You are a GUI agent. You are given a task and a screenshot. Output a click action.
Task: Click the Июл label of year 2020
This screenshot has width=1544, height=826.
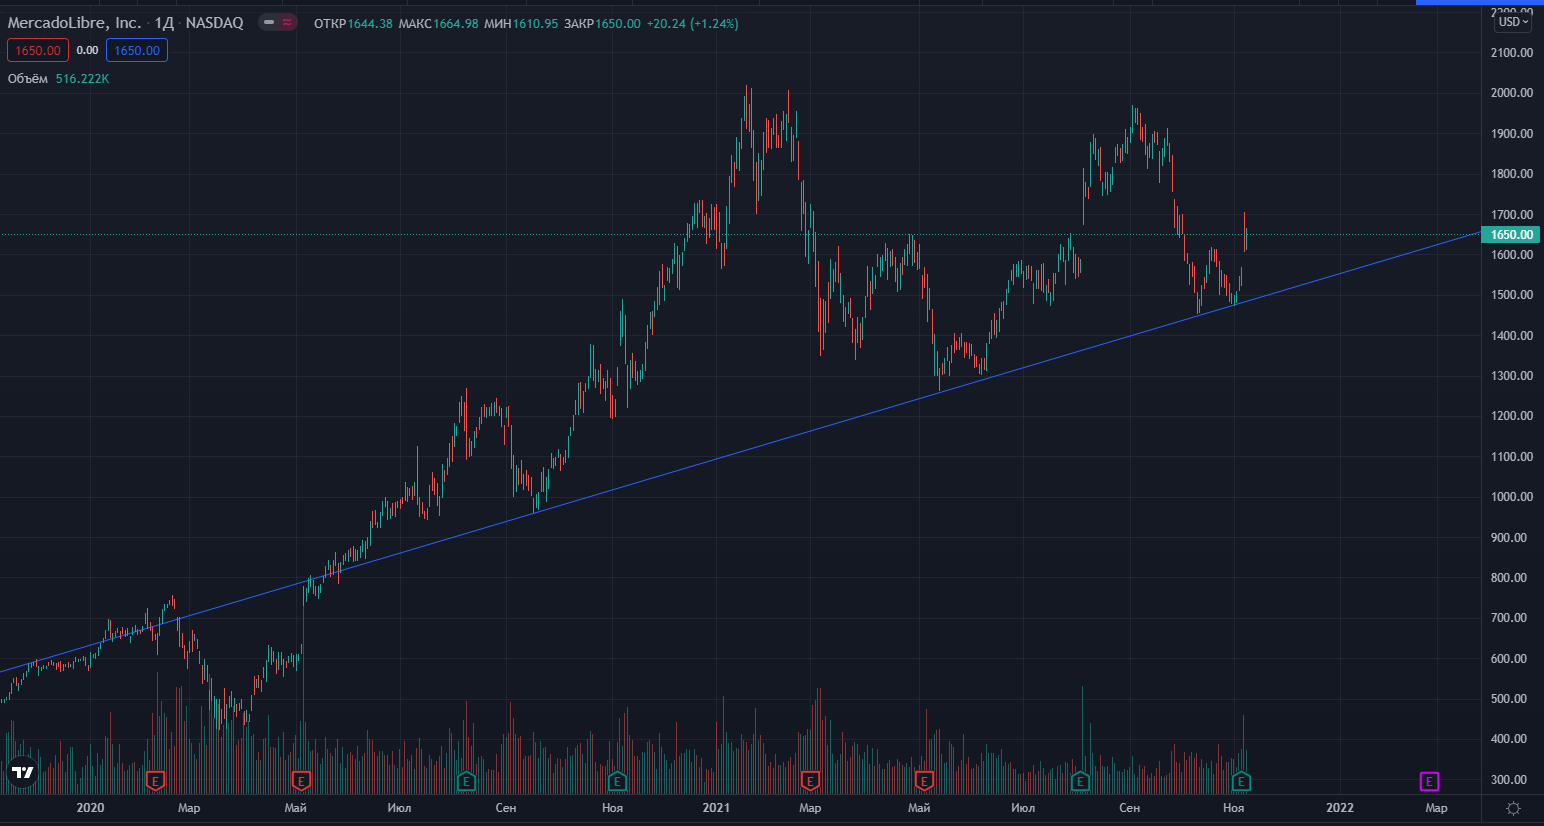click(x=399, y=808)
